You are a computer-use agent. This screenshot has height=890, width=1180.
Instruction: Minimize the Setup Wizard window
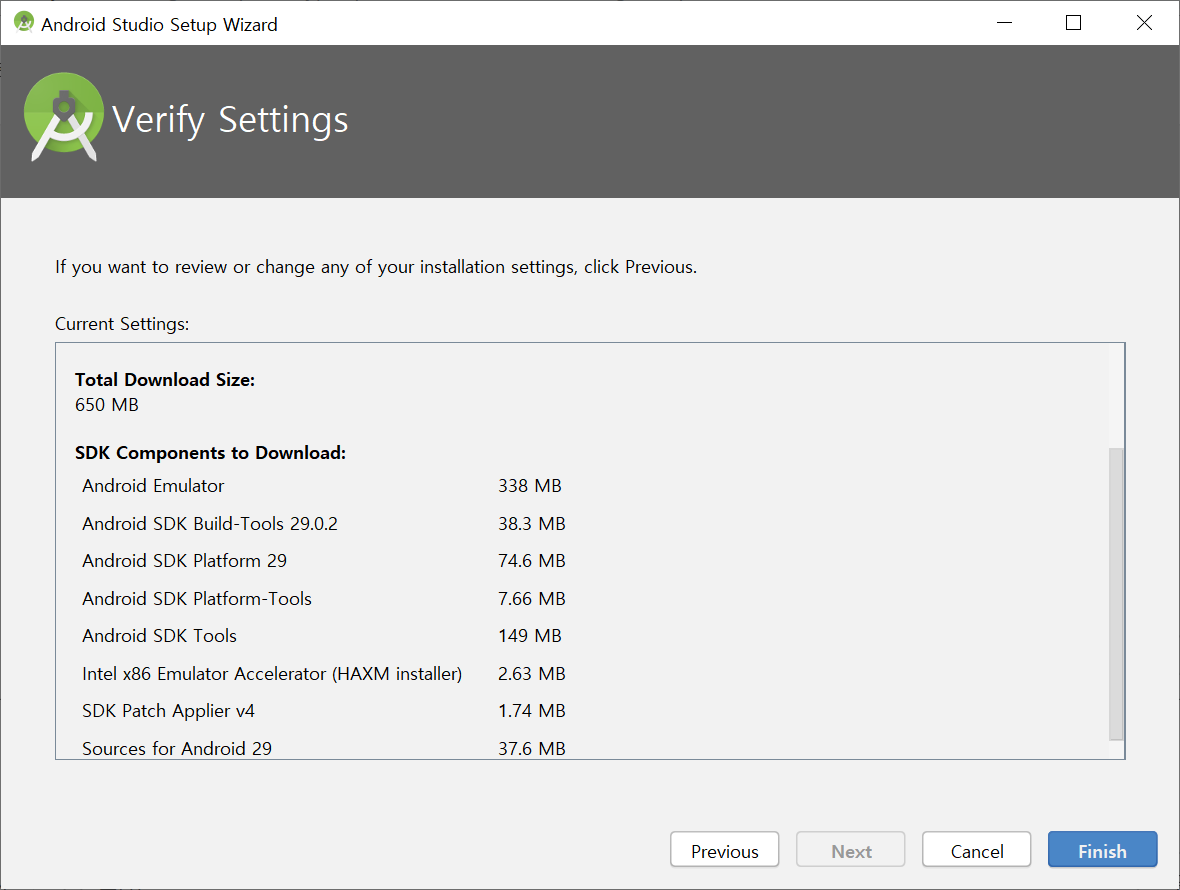pyautogui.click(x=1004, y=23)
